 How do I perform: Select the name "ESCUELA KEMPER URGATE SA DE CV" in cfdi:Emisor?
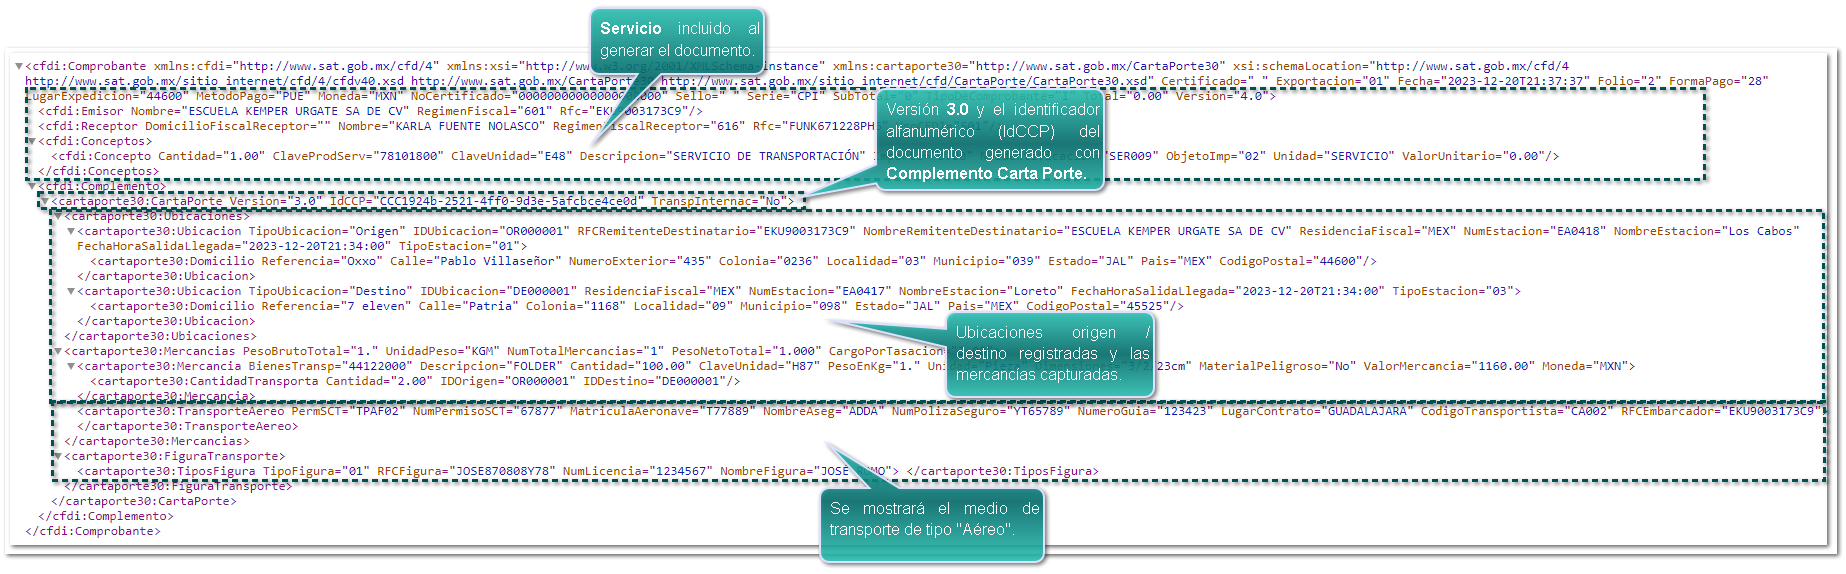point(298,111)
